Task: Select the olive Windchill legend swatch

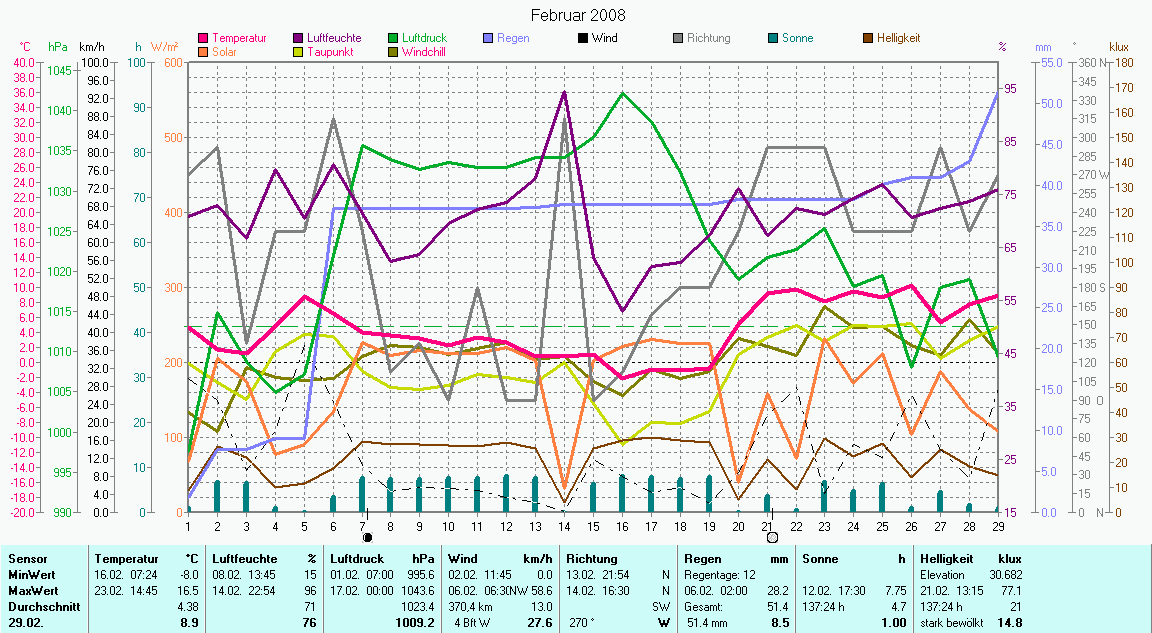Action: (393, 51)
